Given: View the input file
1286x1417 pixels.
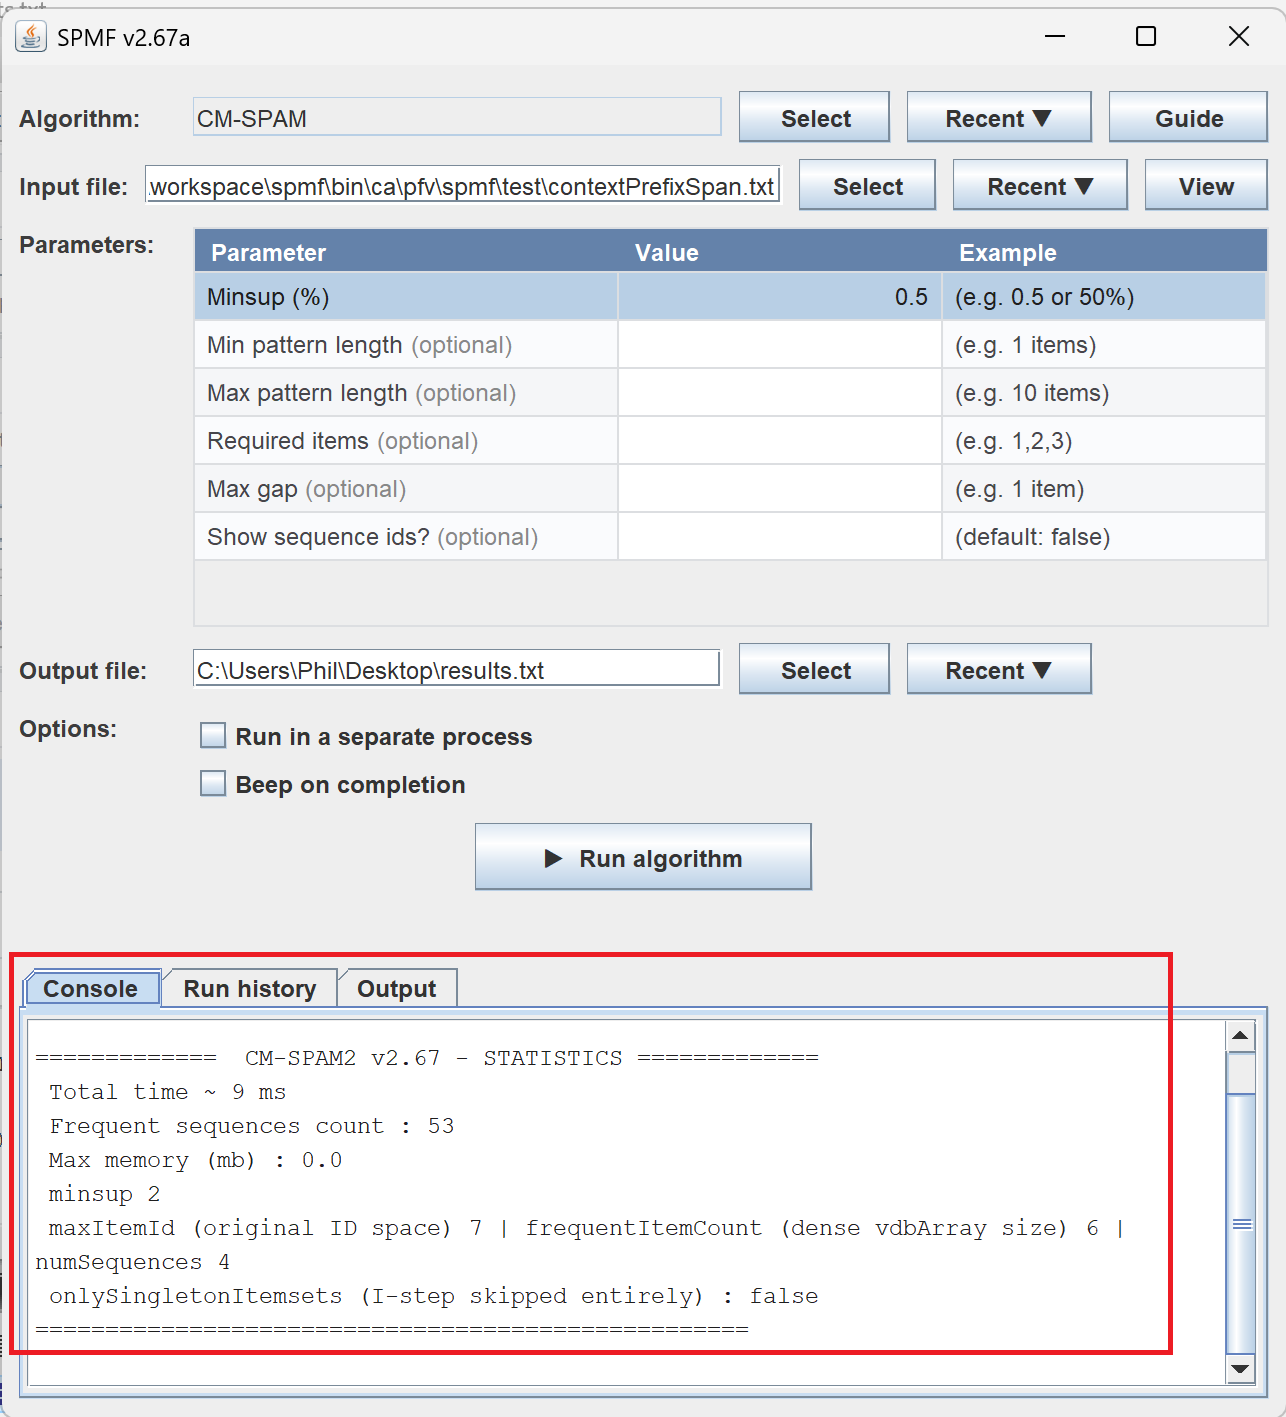Looking at the screenshot, I should (1206, 186).
